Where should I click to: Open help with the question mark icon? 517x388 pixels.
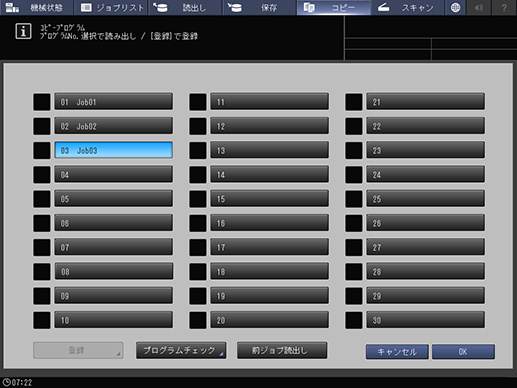(x=504, y=7)
